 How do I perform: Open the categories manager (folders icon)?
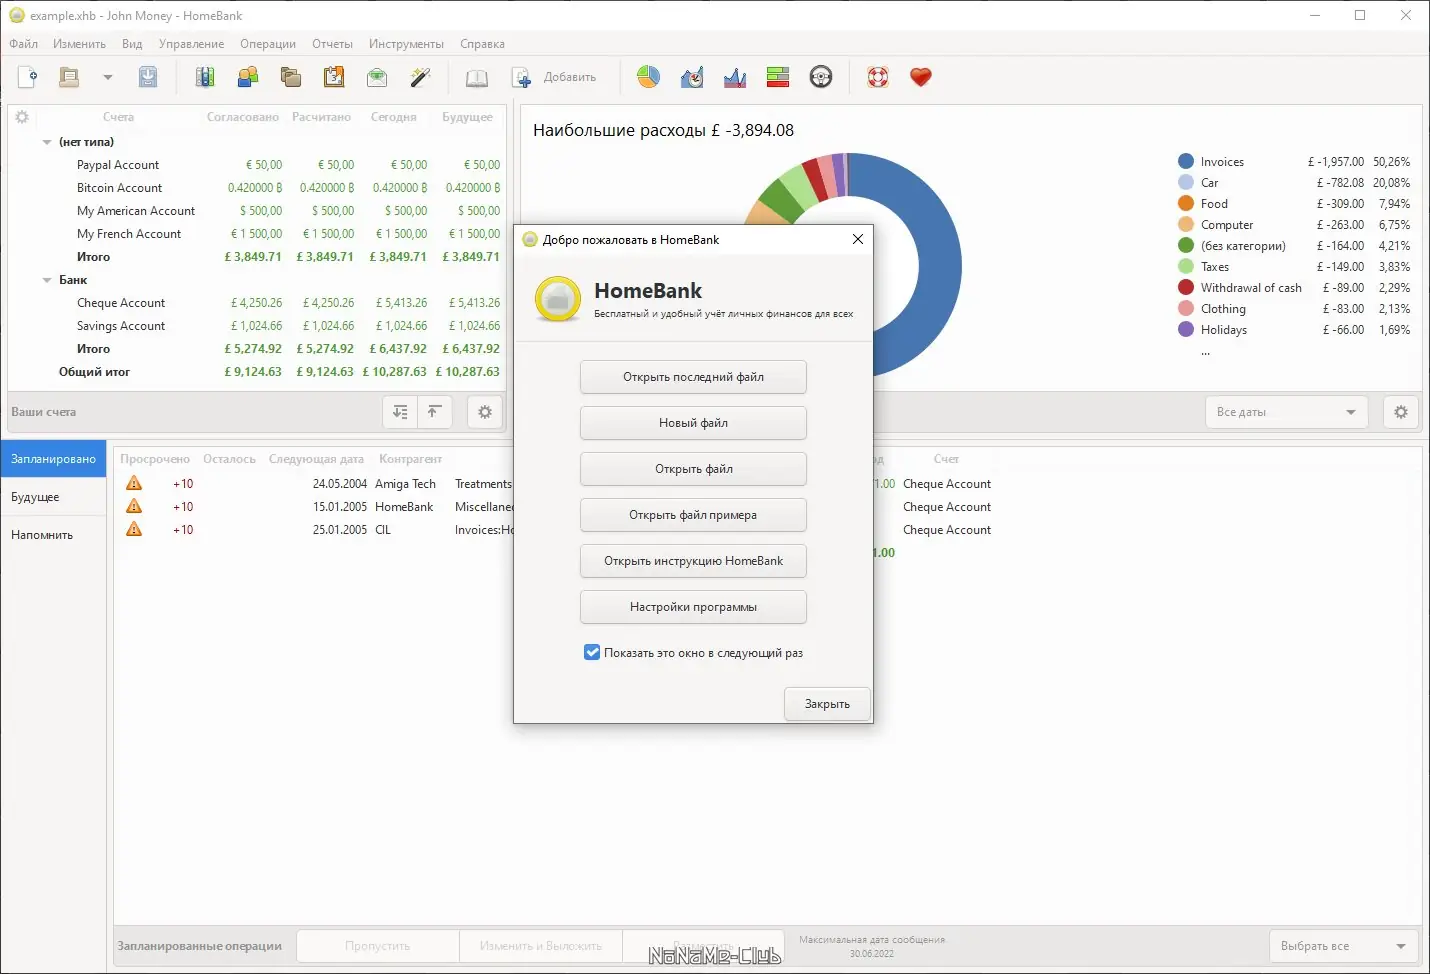tap(291, 77)
